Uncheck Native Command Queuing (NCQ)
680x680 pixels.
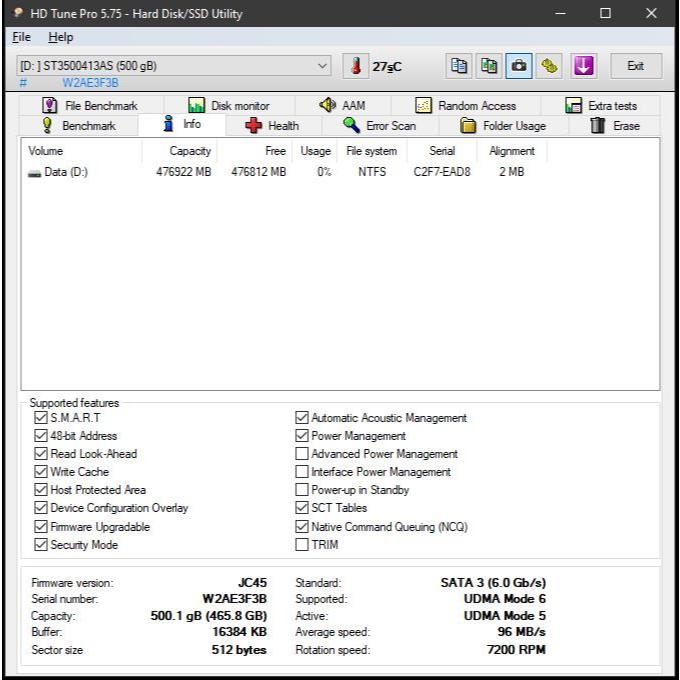coord(302,527)
